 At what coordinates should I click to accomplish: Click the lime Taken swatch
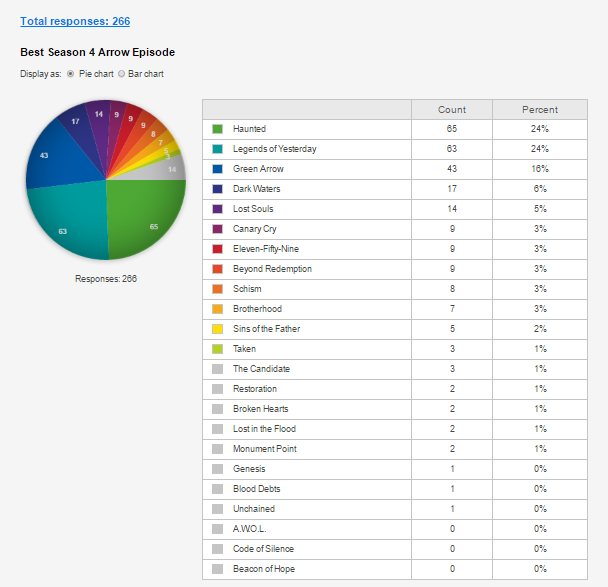point(218,349)
